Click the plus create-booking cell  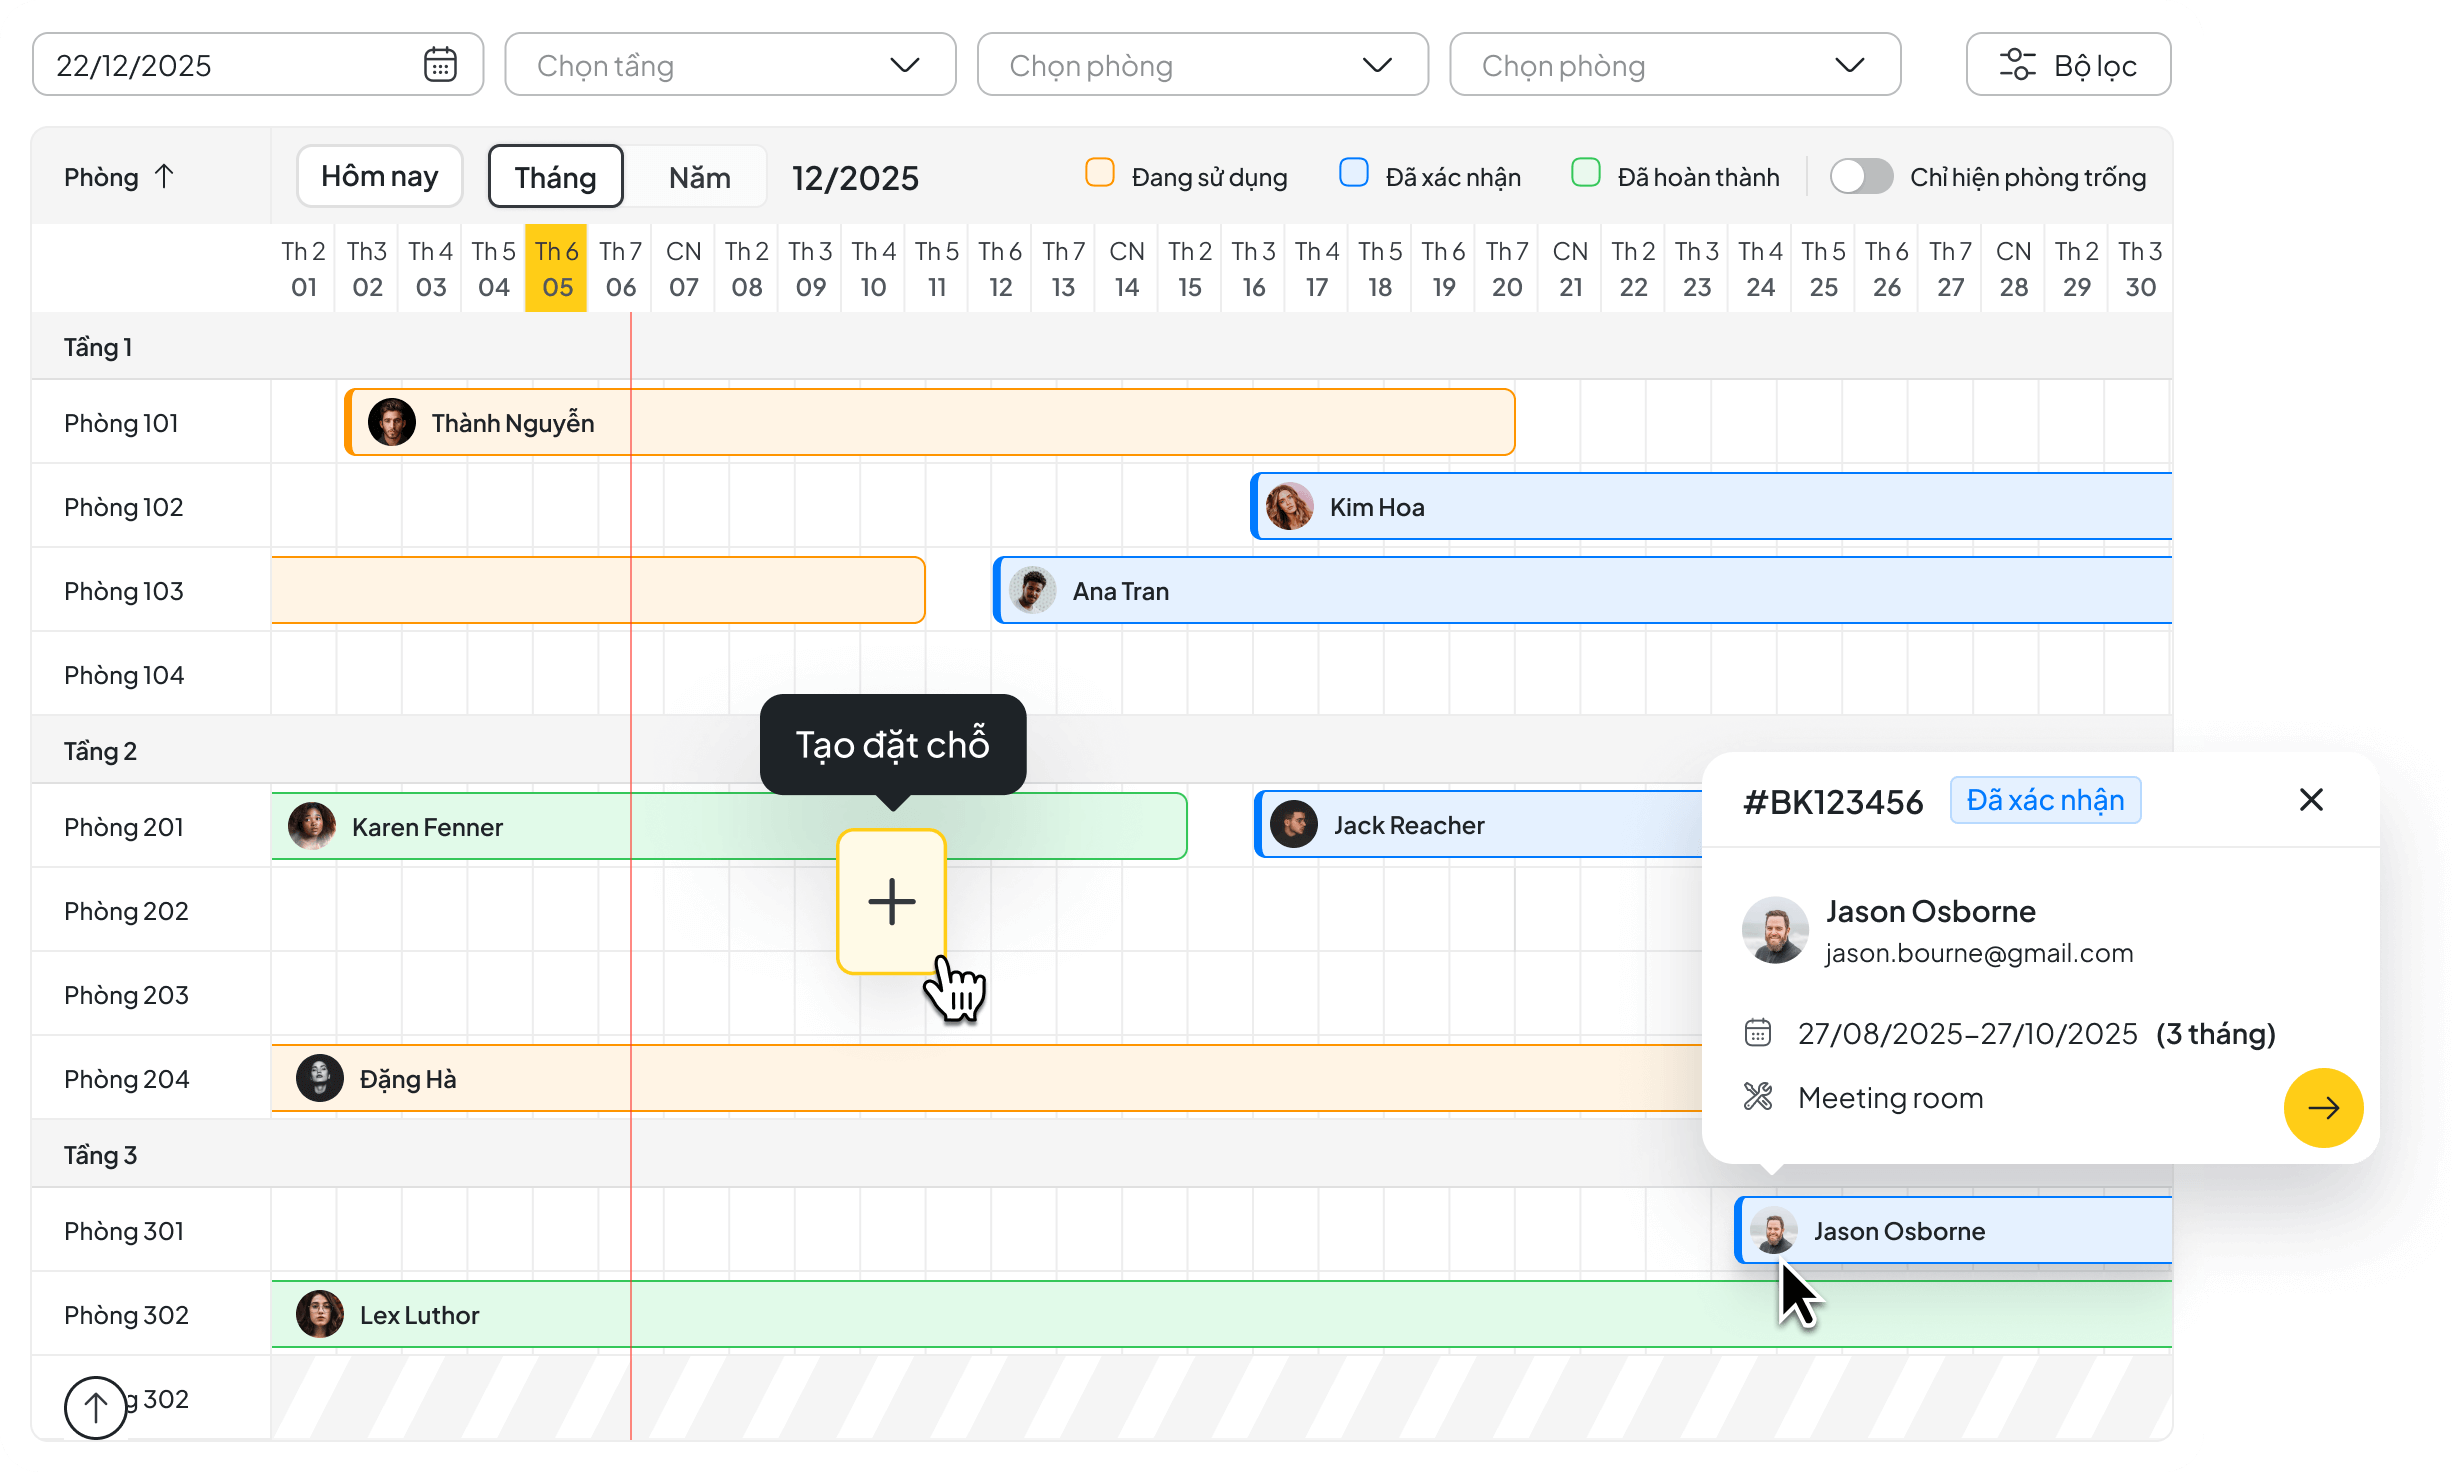[x=891, y=901]
